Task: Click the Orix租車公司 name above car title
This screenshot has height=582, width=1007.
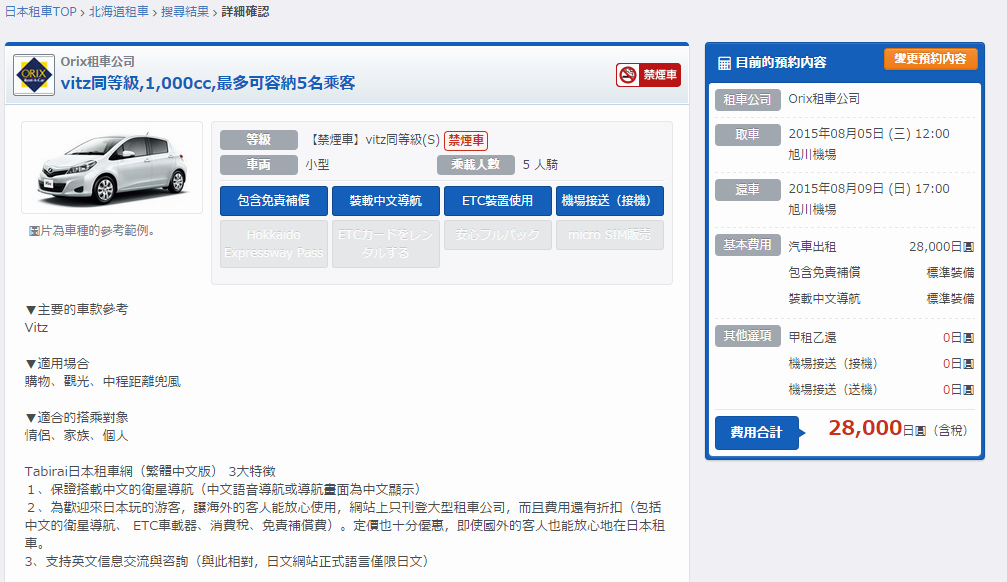Action: 98,62
